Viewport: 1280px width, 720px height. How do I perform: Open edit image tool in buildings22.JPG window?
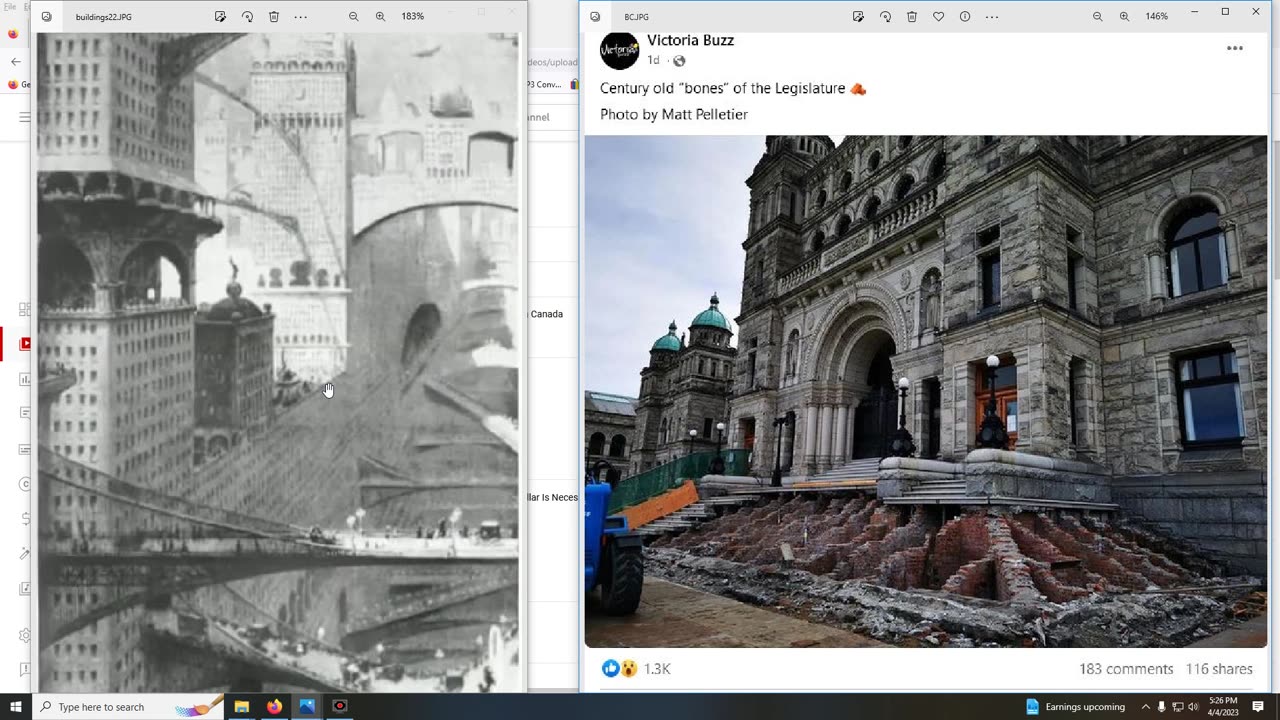(x=220, y=17)
